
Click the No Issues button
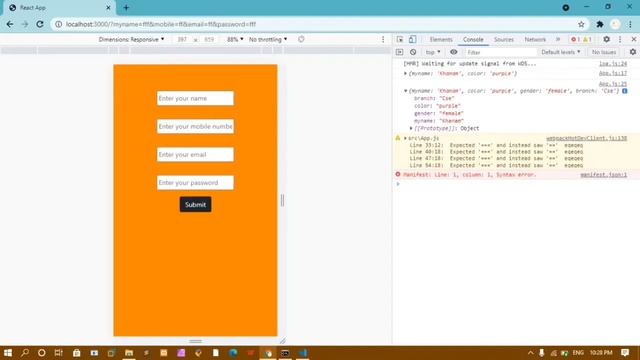click(604, 52)
